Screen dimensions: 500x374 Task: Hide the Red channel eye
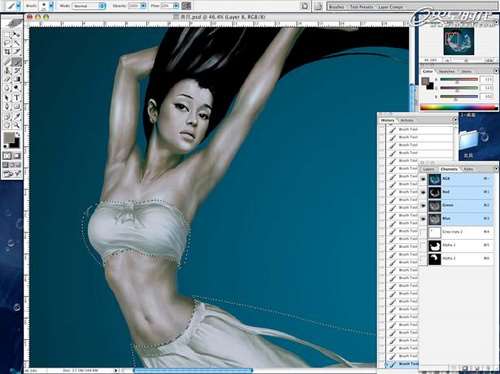click(423, 192)
